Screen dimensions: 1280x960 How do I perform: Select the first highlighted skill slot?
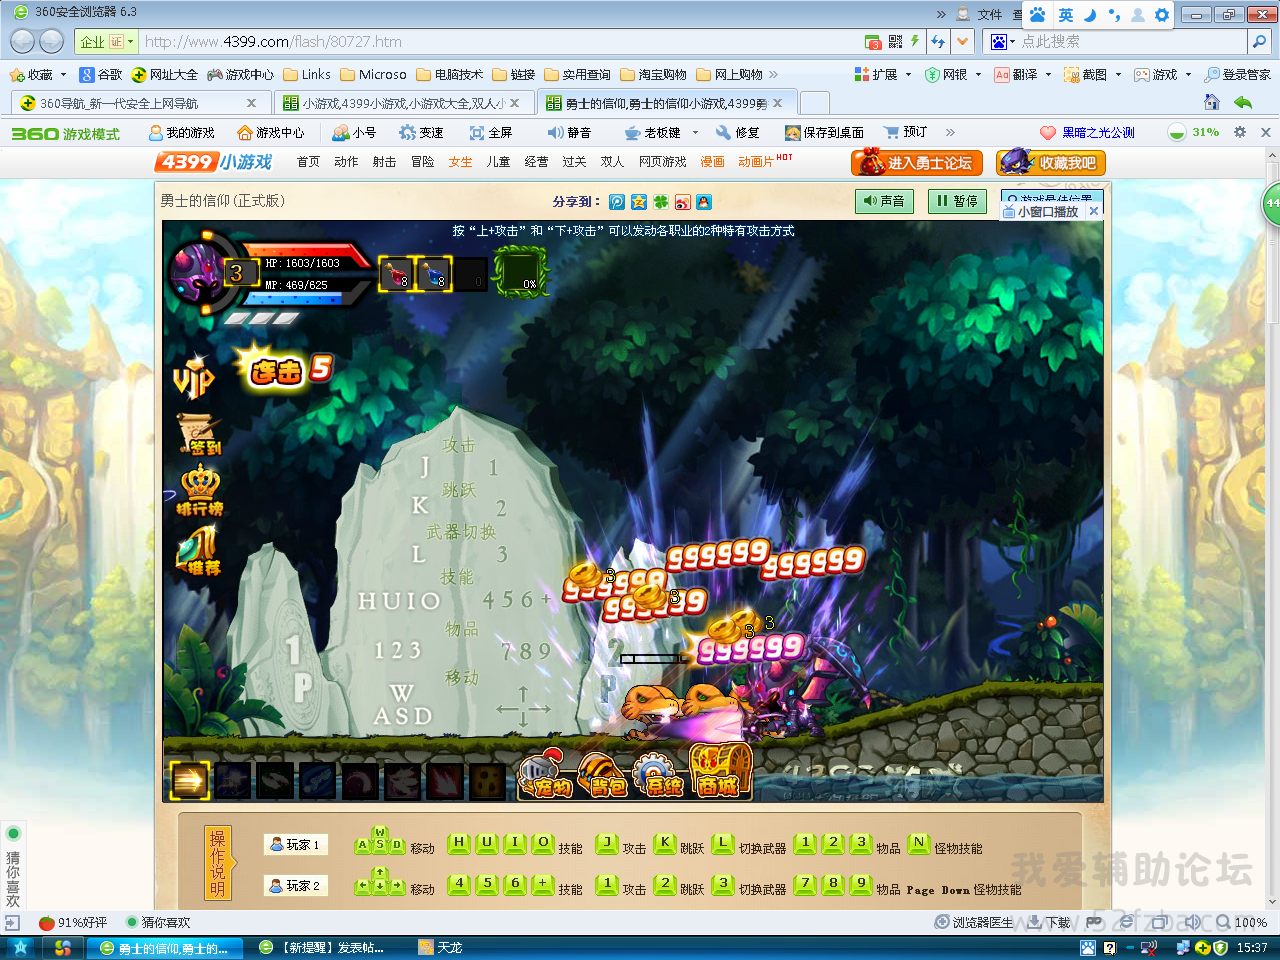click(189, 781)
